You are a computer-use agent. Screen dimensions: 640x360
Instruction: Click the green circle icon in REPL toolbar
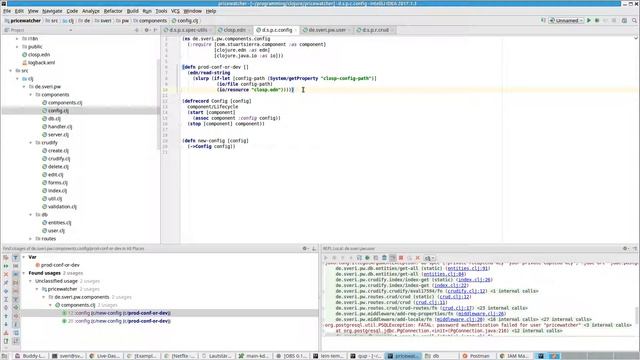click(367, 258)
